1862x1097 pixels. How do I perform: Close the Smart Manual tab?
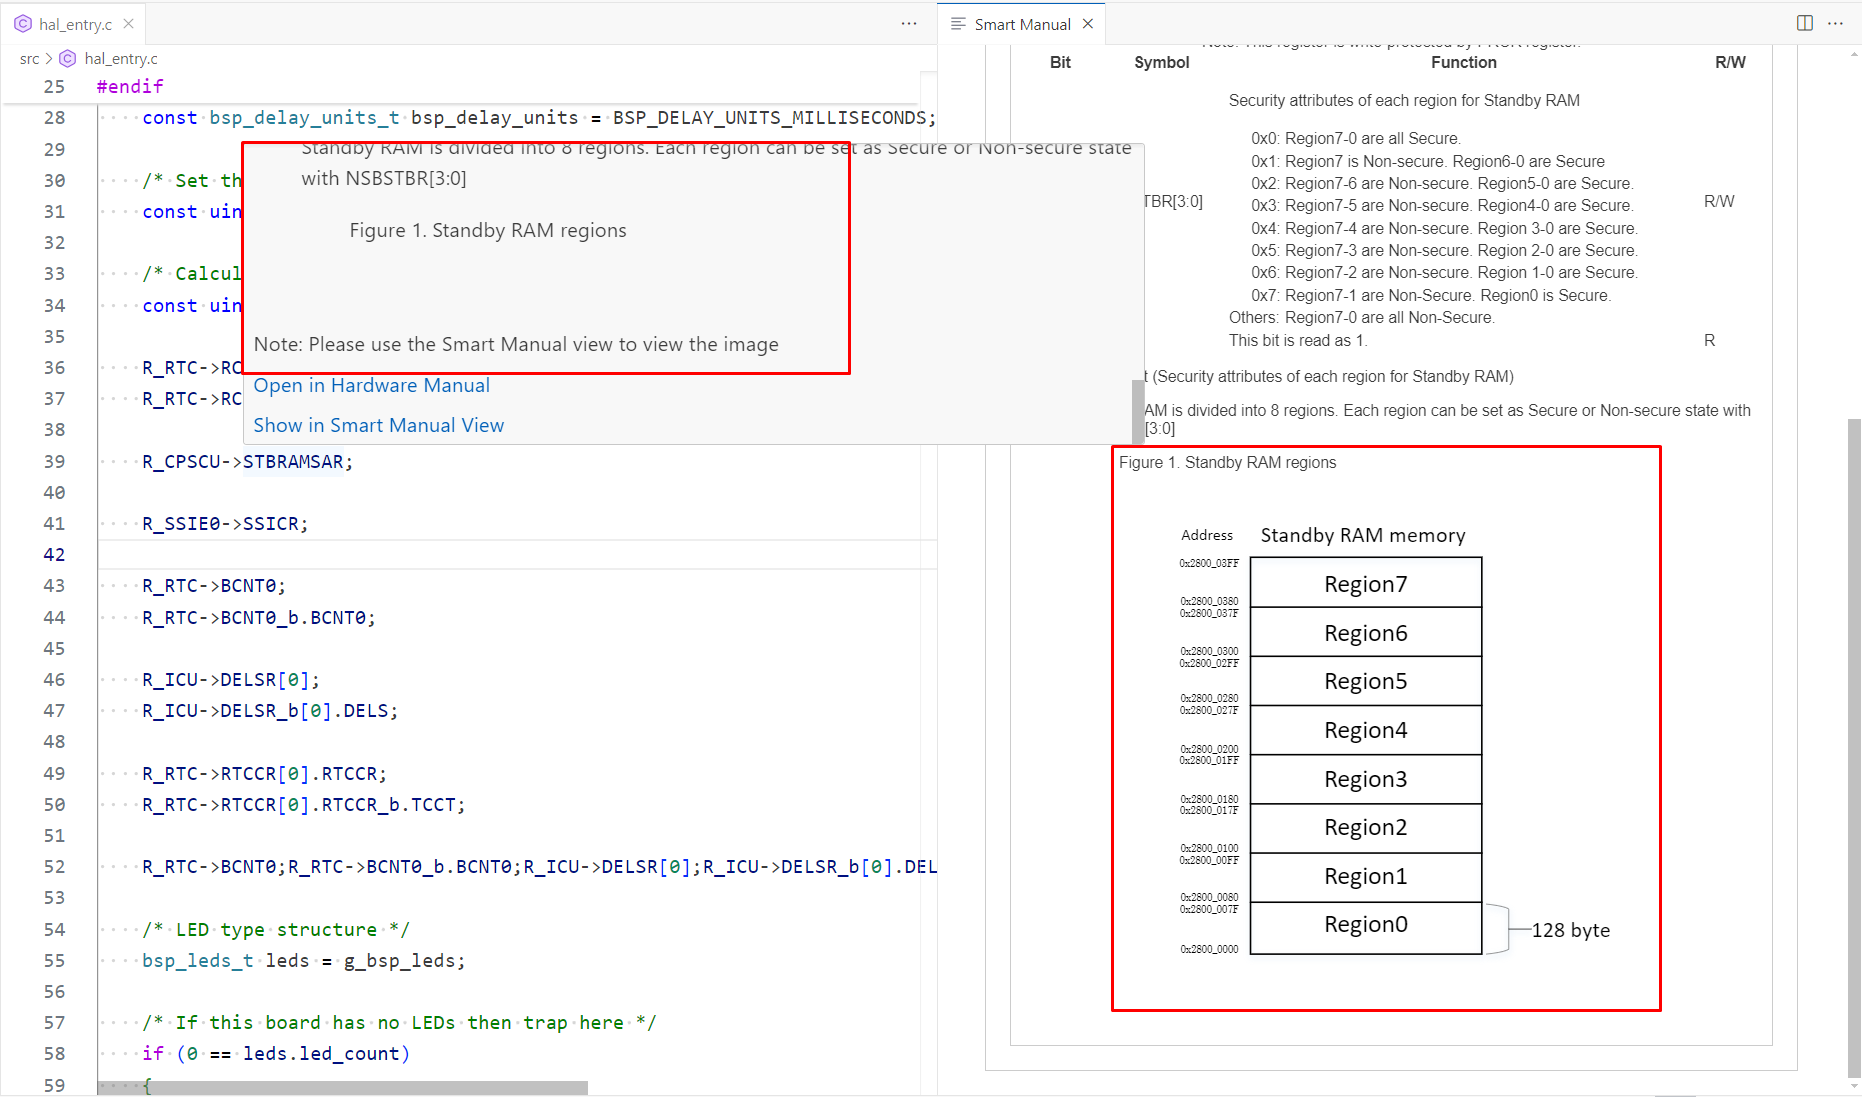click(1088, 24)
